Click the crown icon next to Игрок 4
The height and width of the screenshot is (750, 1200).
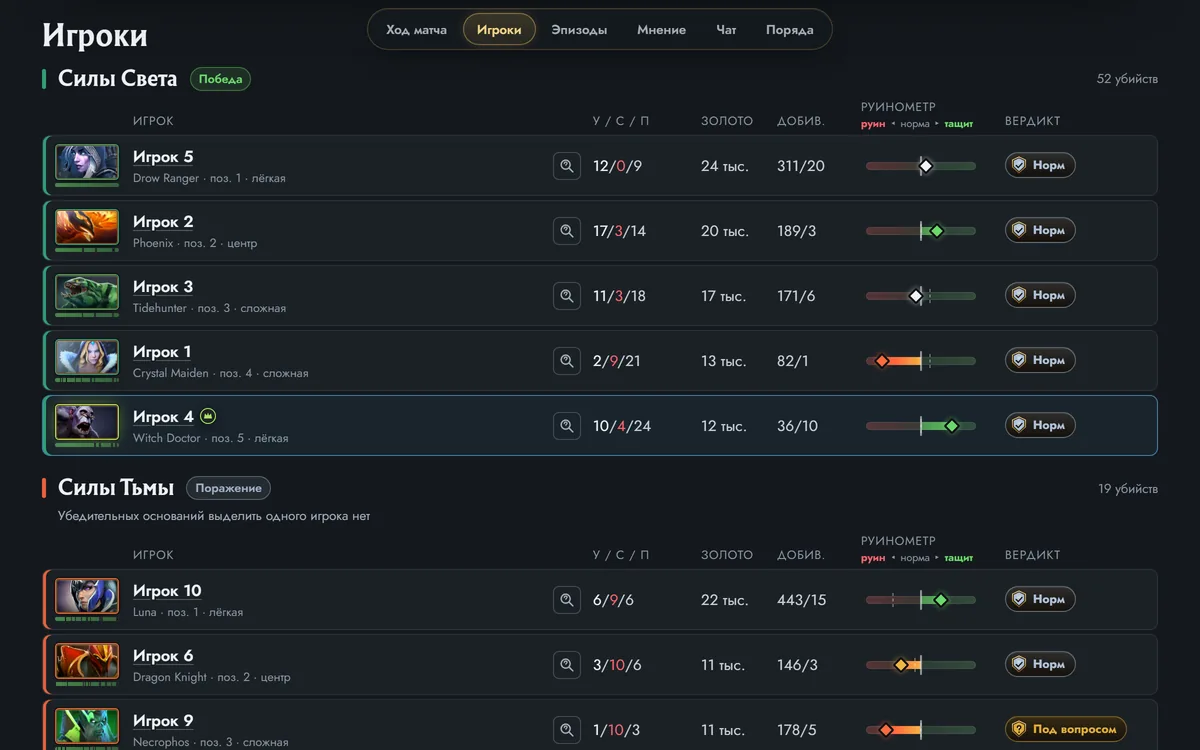[208, 416]
